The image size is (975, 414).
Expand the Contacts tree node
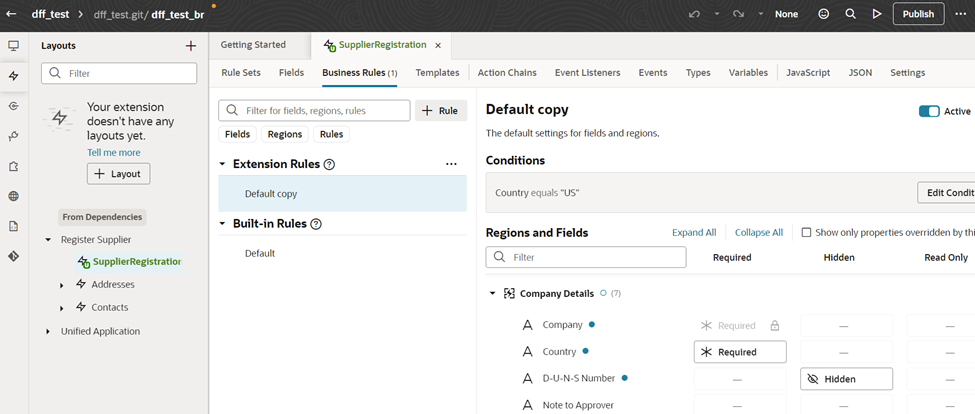[62, 308]
